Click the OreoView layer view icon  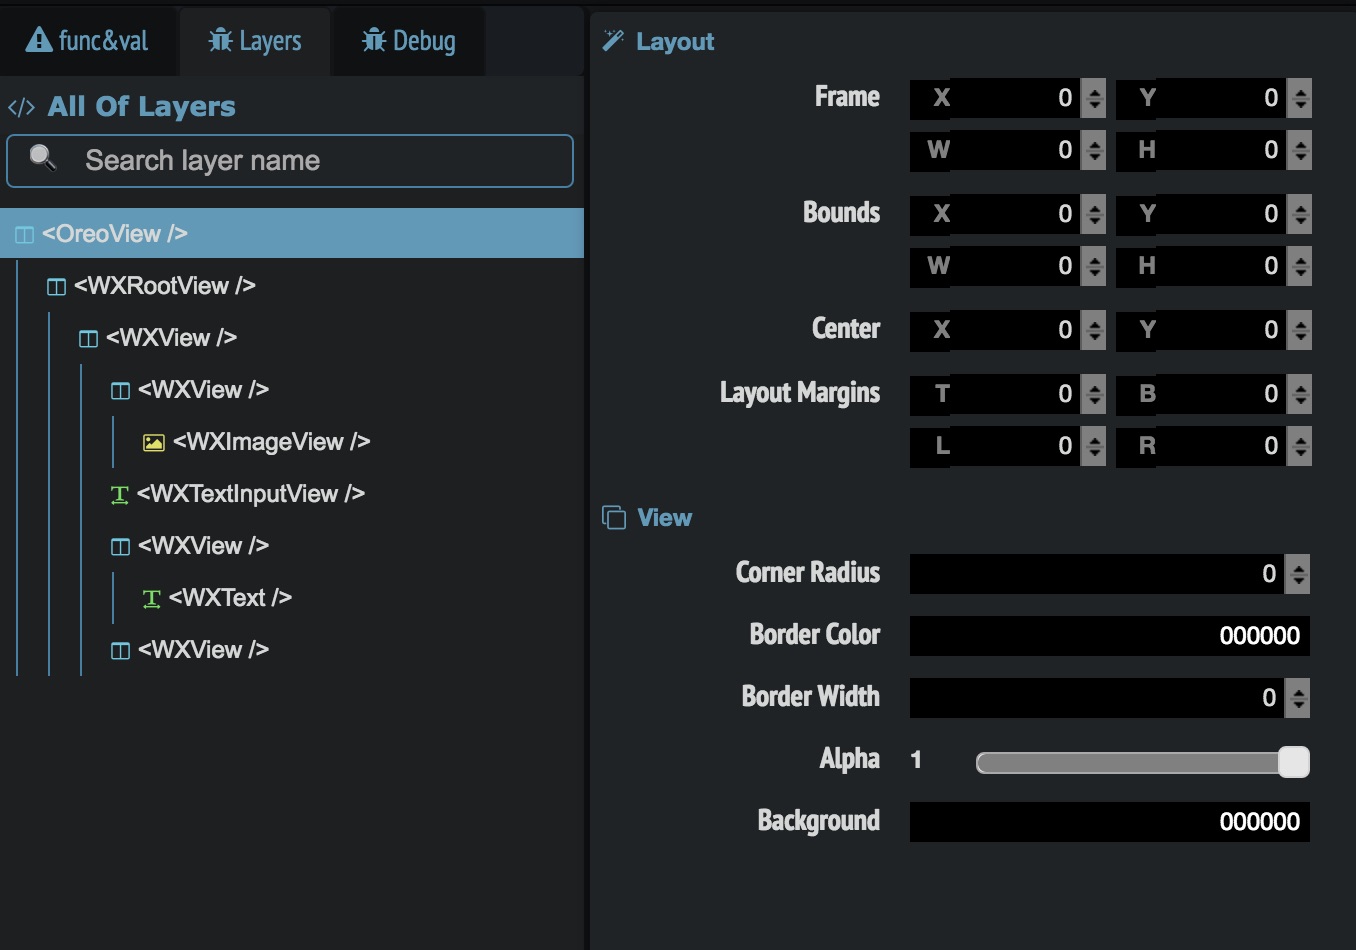[24, 235]
